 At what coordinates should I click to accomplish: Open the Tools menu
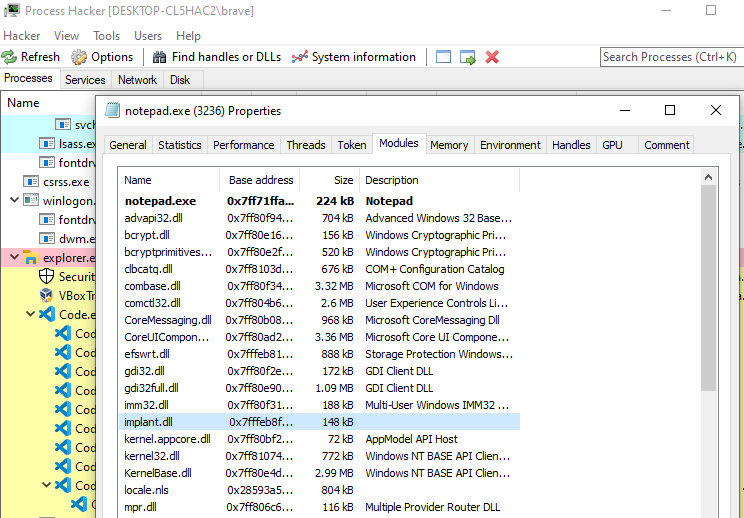point(106,36)
